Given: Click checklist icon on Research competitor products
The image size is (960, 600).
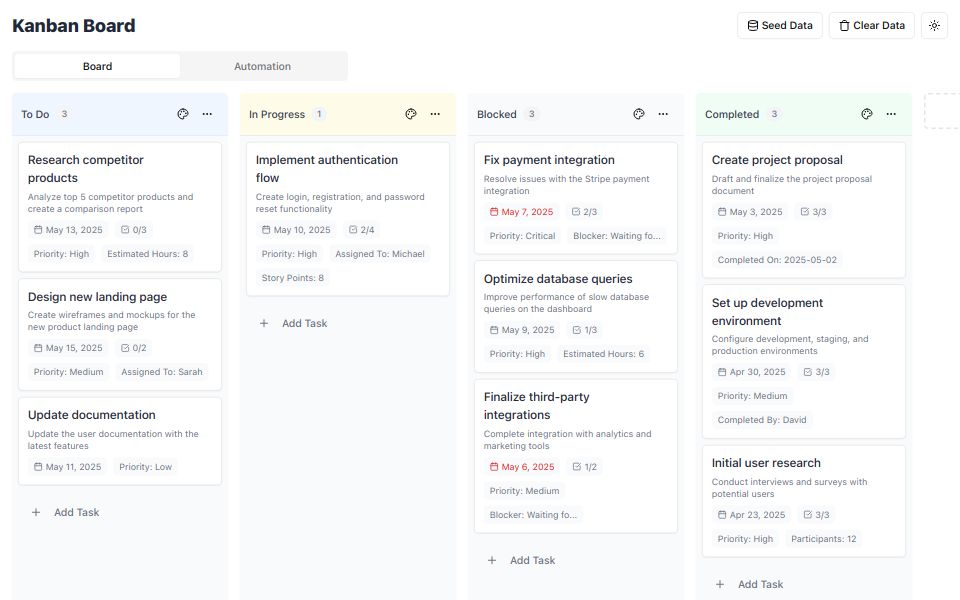Looking at the screenshot, I should pos(125,229).
